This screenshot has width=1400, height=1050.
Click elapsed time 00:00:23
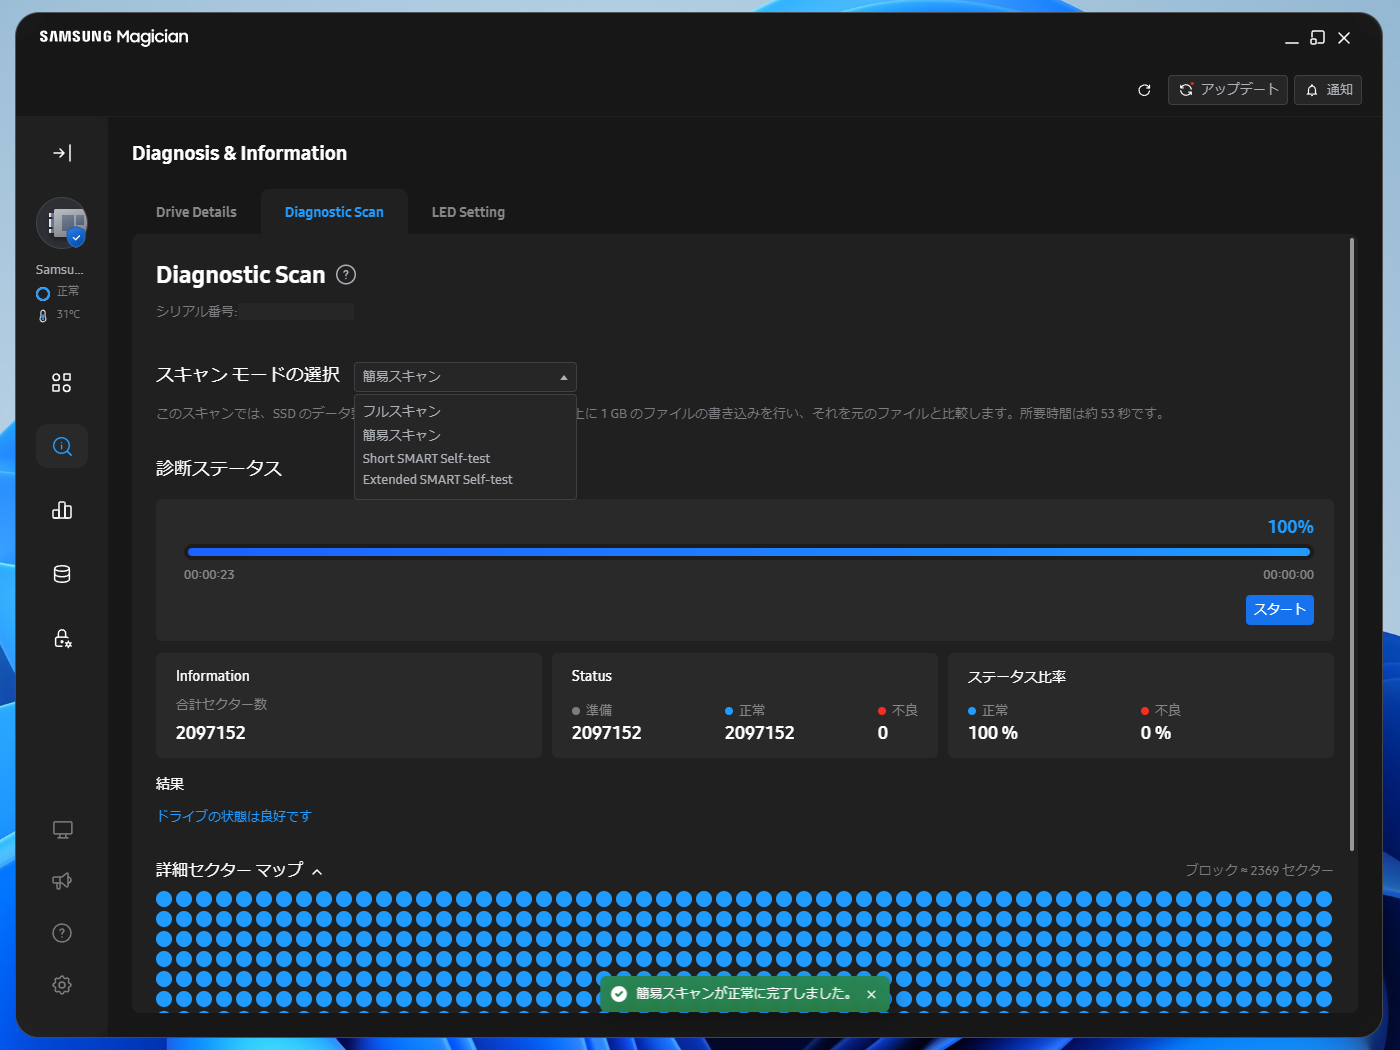[209, 575]
